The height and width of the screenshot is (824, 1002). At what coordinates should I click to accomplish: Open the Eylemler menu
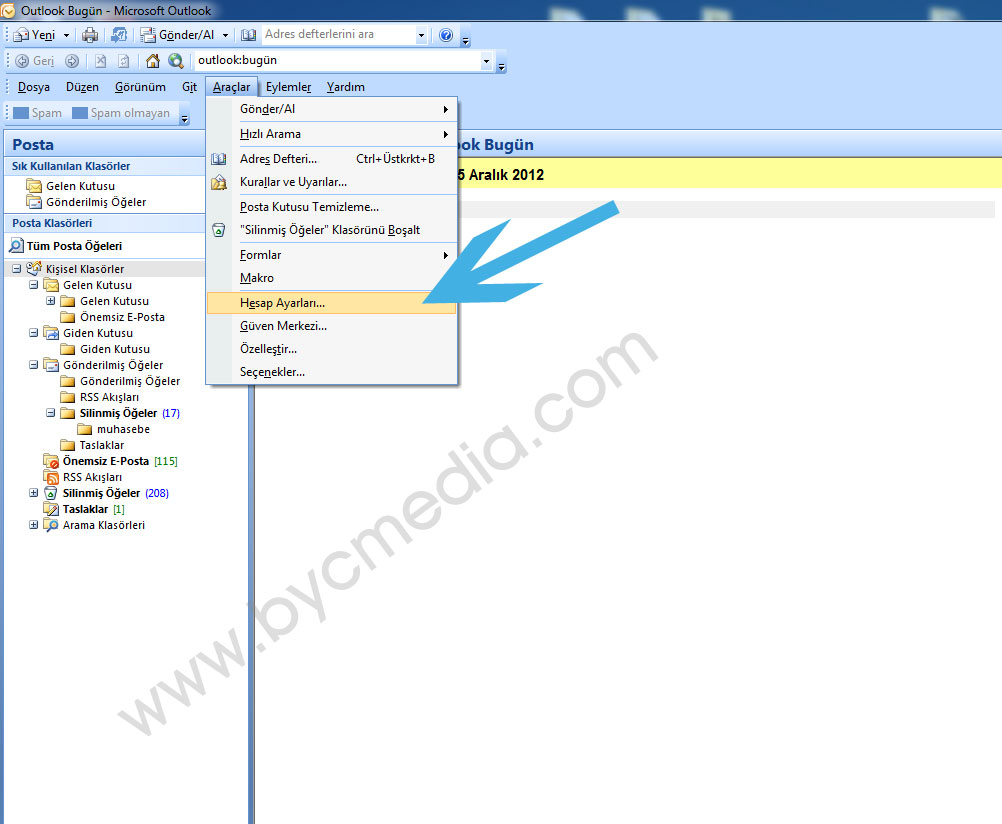coord(288,87)
